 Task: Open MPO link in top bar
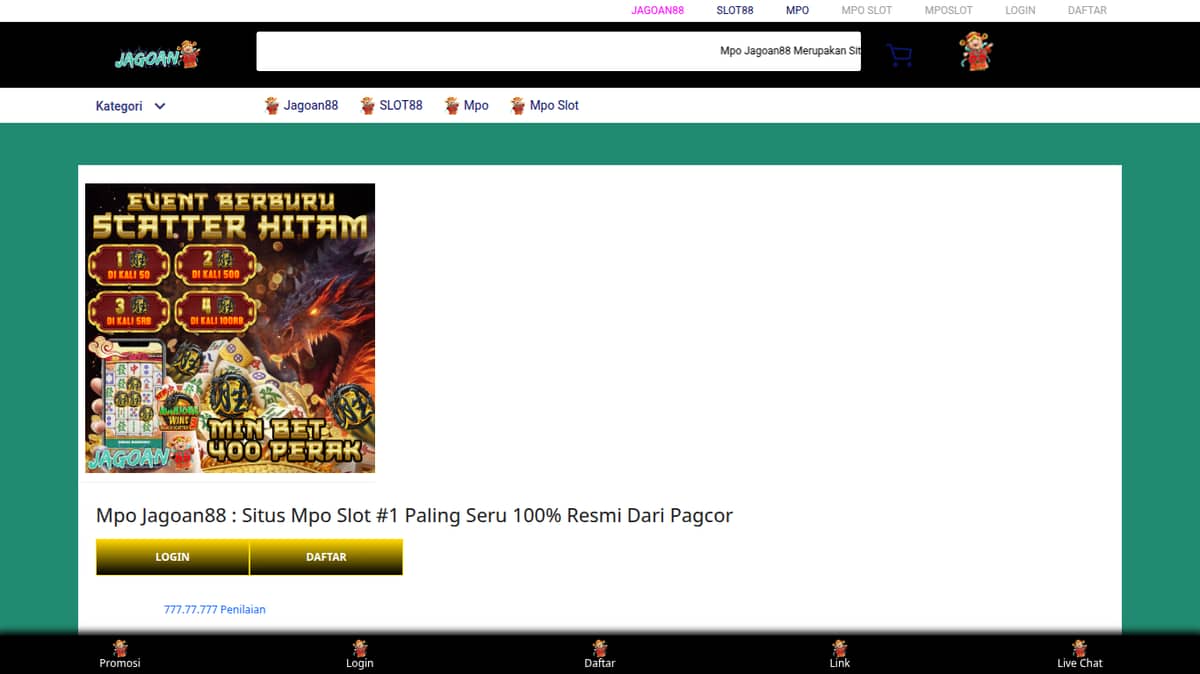point(797,10)
